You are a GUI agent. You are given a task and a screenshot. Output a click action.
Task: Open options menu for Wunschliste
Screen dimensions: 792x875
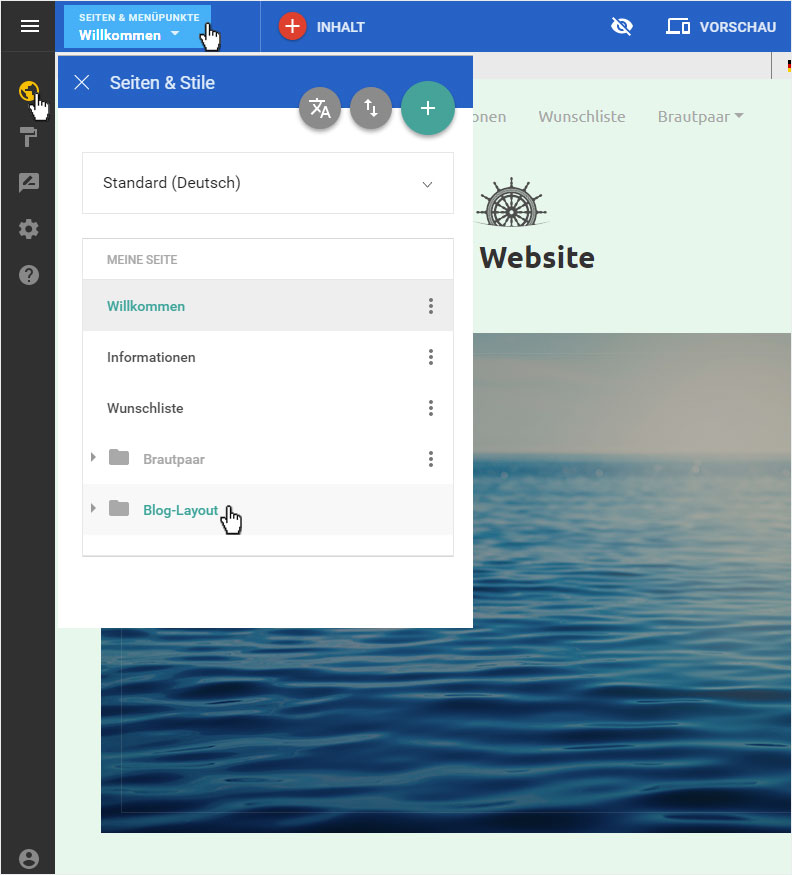click(x=430, y=408)
